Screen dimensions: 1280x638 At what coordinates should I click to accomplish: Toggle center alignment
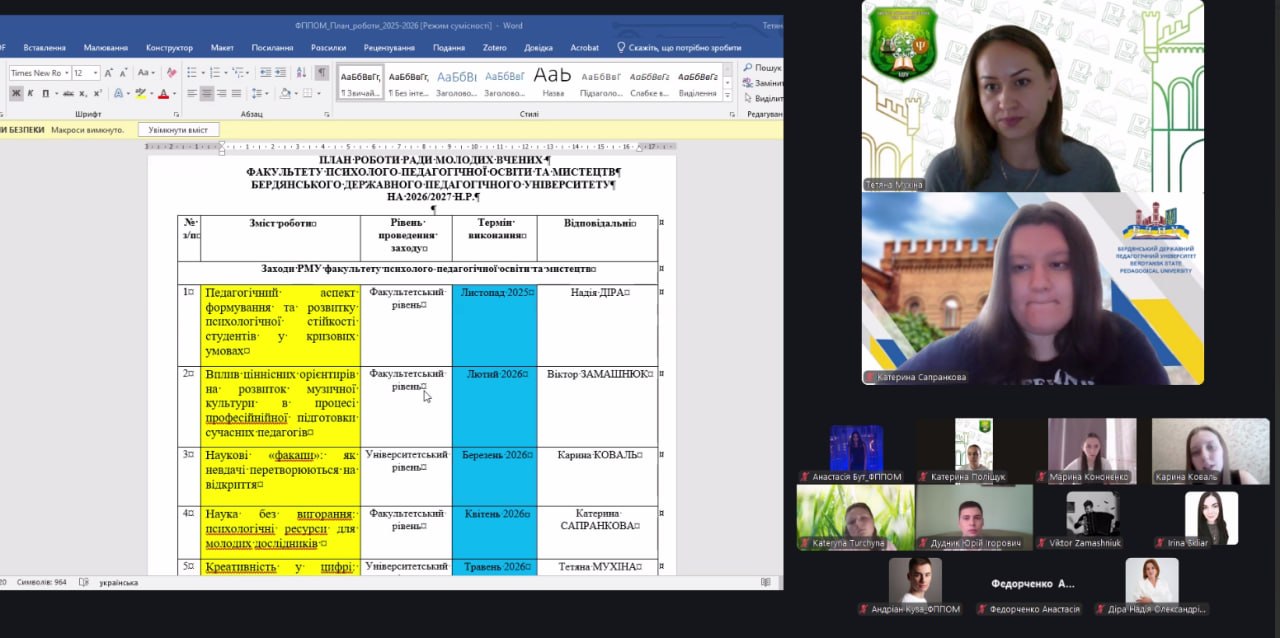(x=207, y=93)
